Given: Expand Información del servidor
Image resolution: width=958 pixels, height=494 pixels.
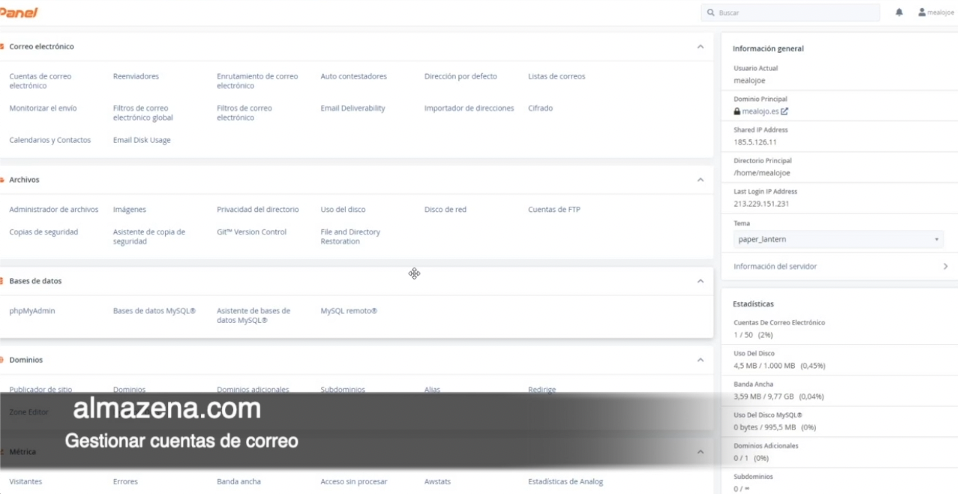Looking at the screenshot, I should click(x=945, y=267).
